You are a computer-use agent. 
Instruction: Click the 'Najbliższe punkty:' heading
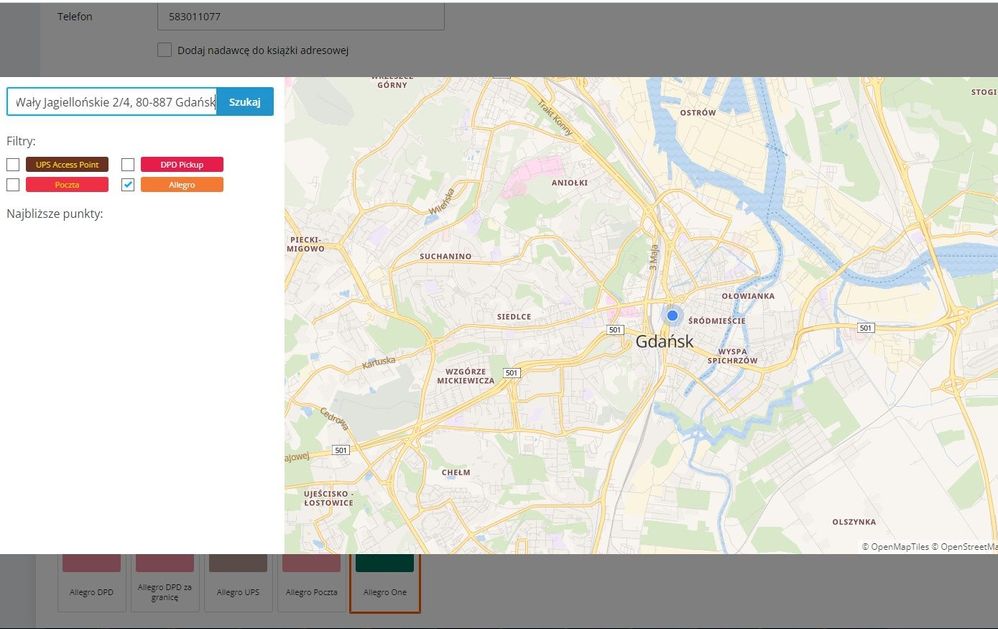(55, 214)
